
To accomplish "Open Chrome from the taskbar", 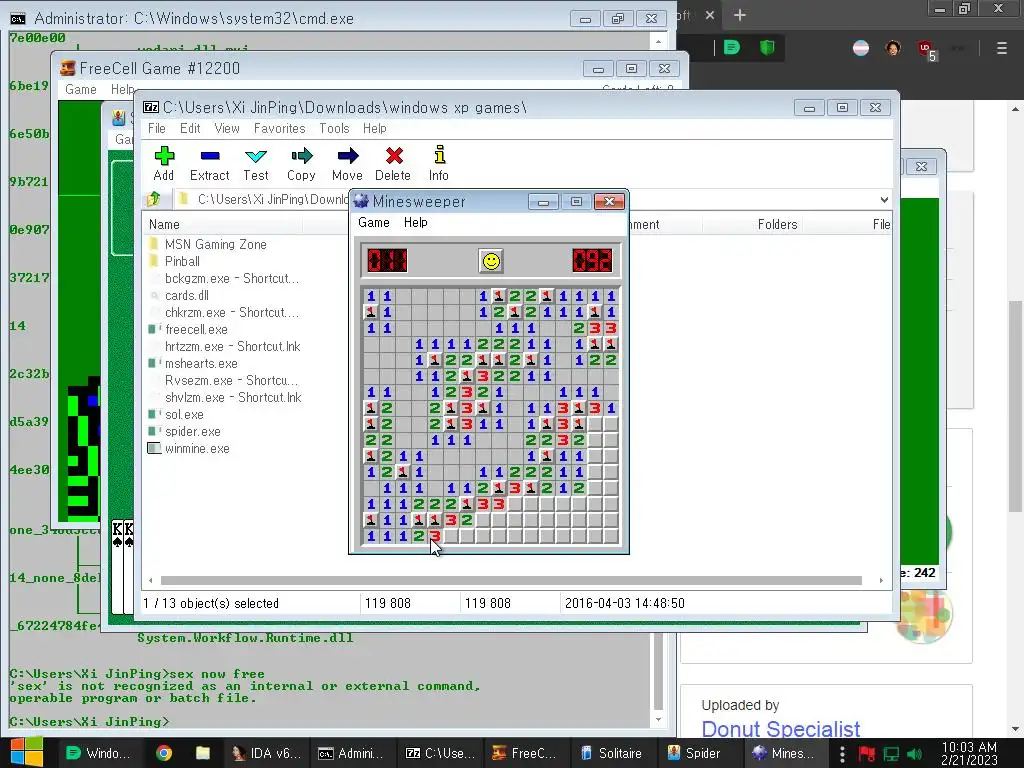I will click(x=164, y=753).
